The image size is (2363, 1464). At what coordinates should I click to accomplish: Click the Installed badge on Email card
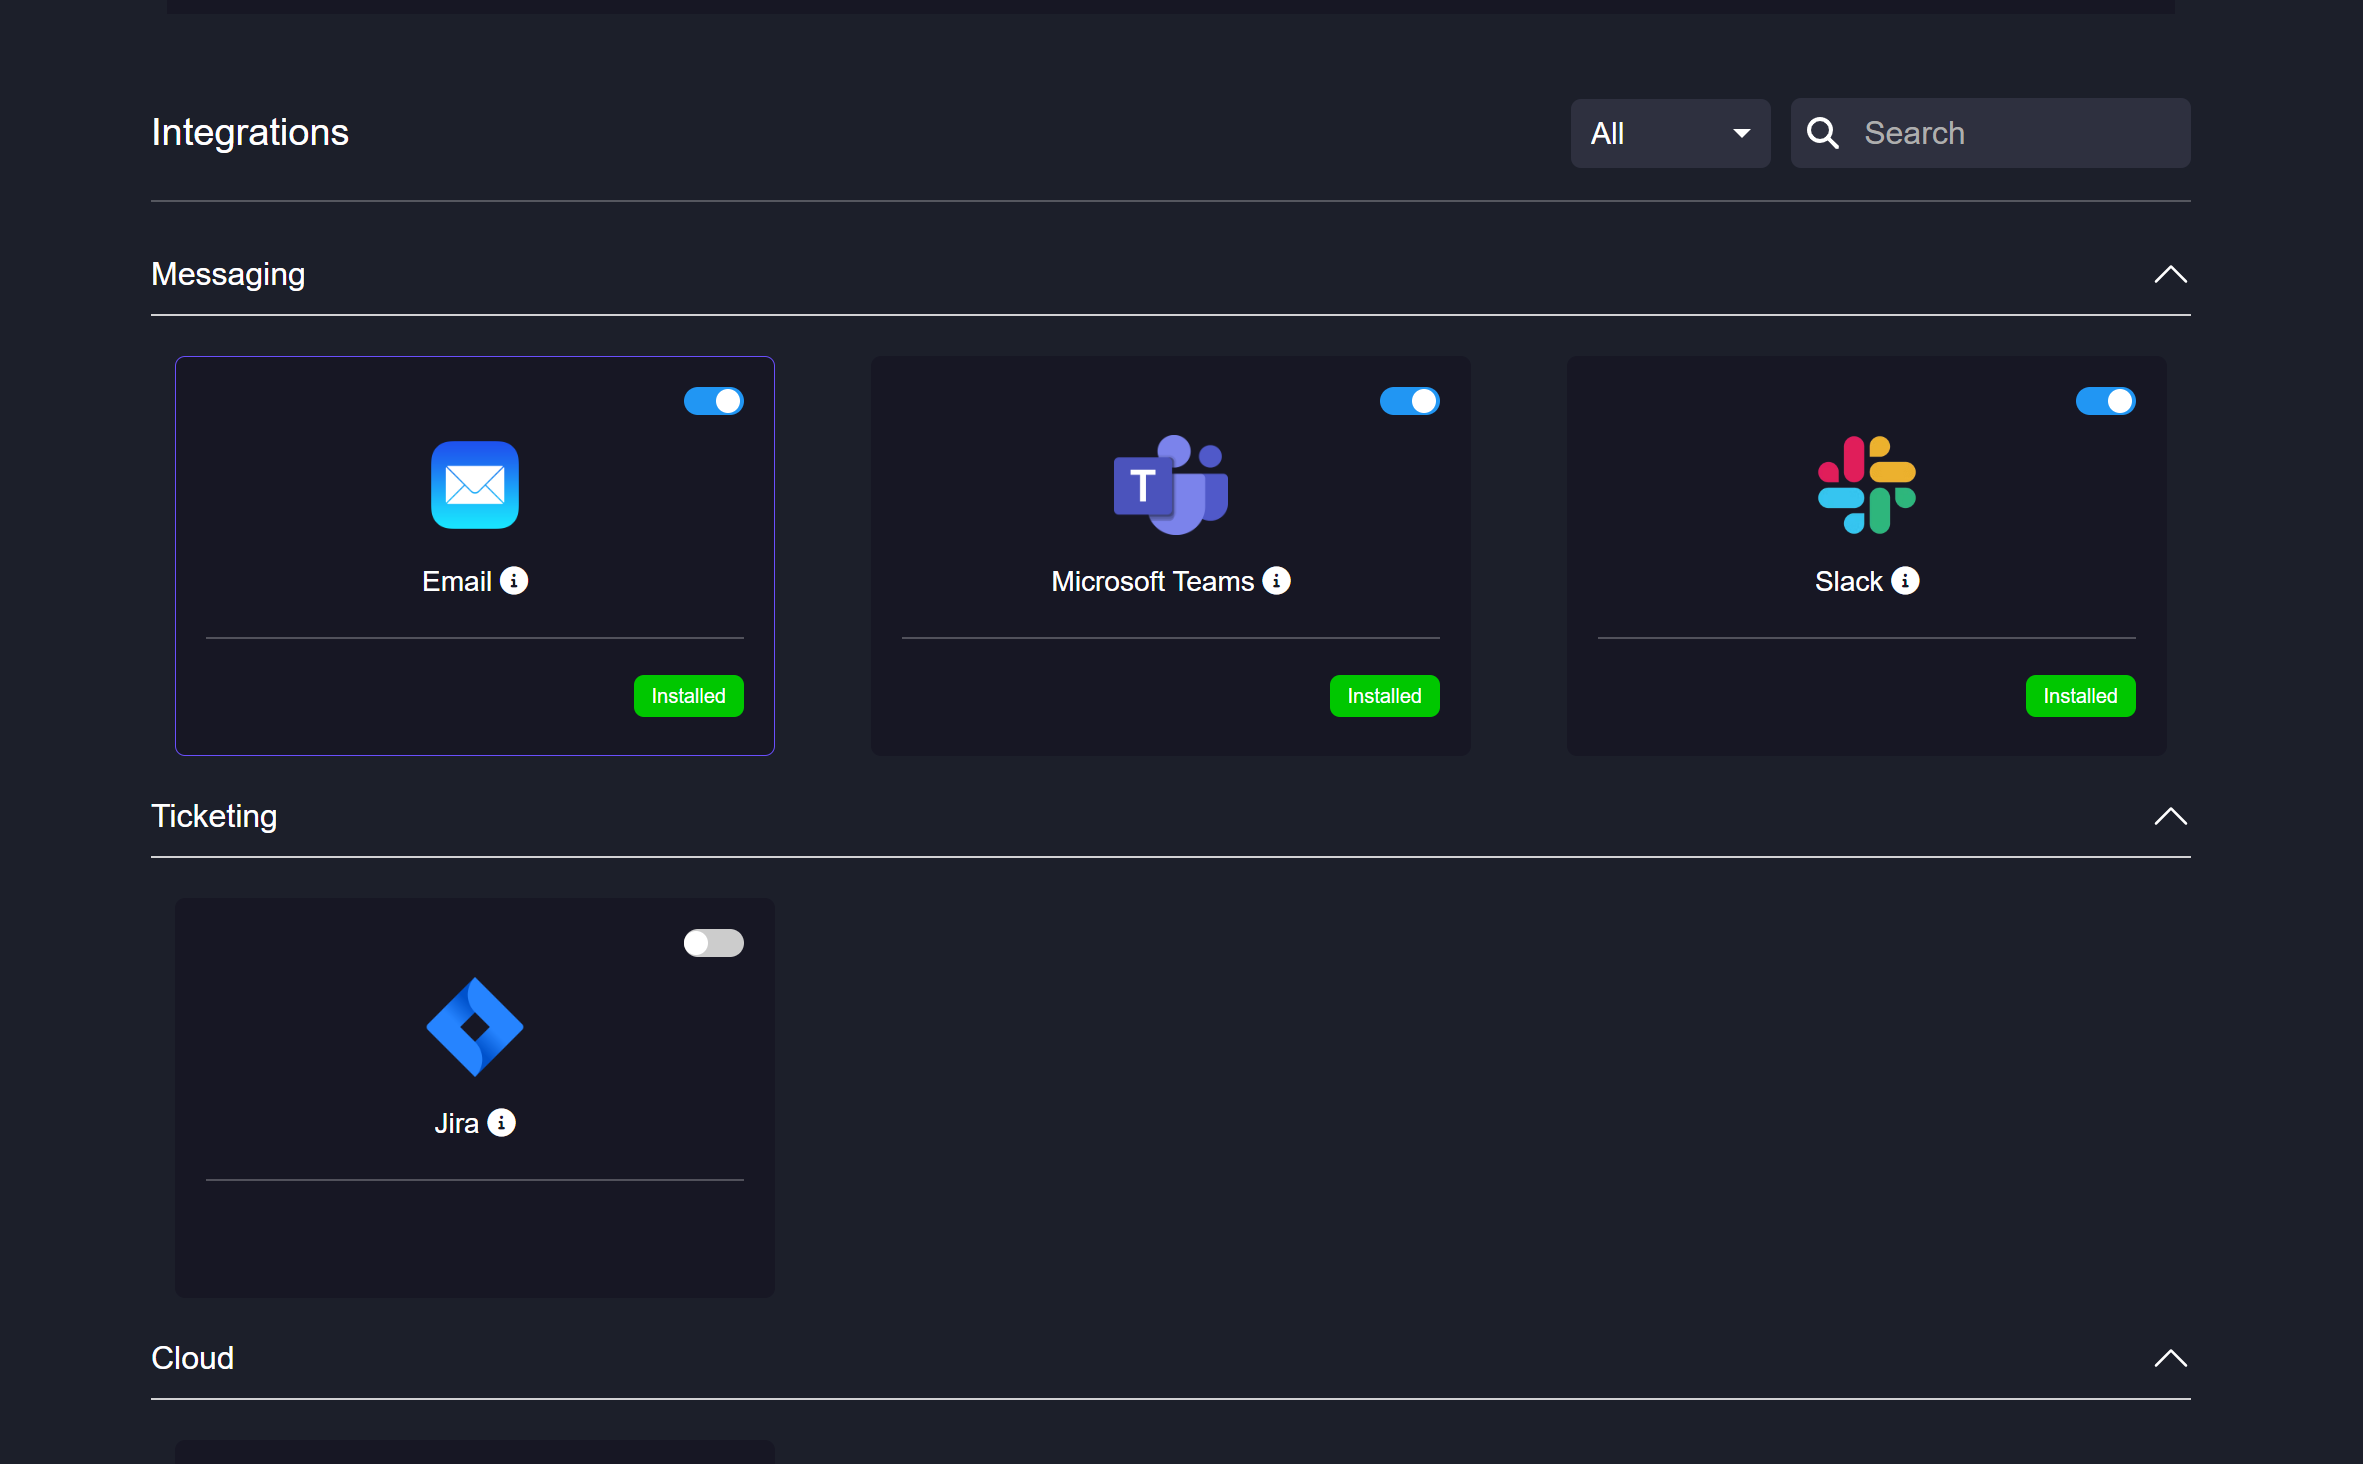688,696
